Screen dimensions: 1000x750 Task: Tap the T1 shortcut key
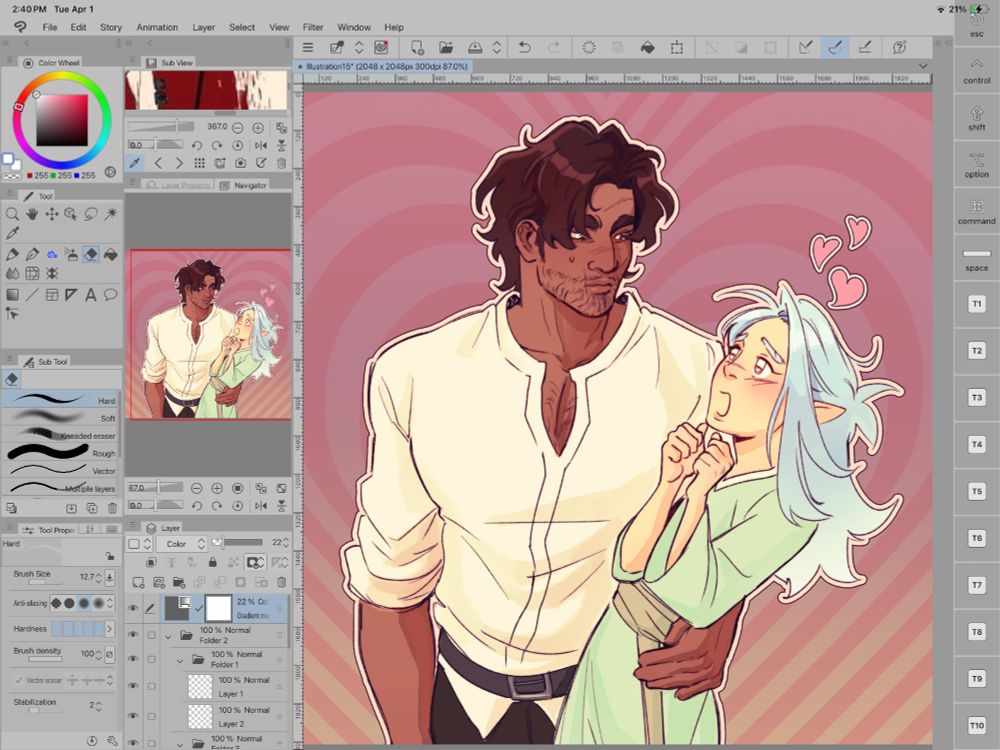click(976, 304)
